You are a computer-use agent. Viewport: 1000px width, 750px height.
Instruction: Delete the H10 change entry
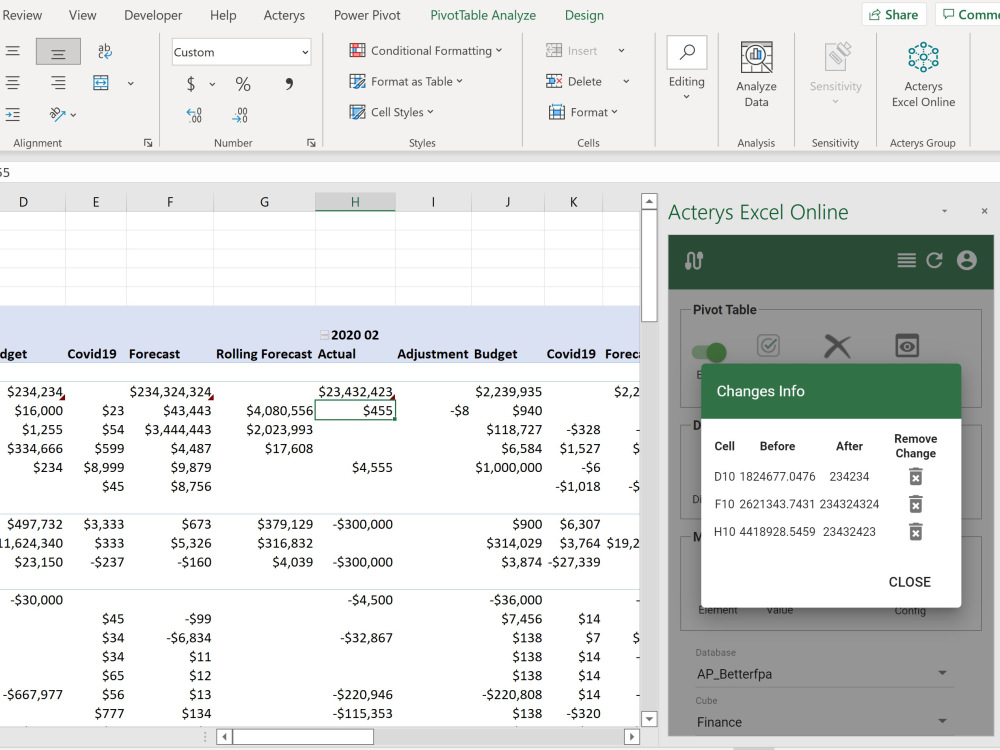915,531
